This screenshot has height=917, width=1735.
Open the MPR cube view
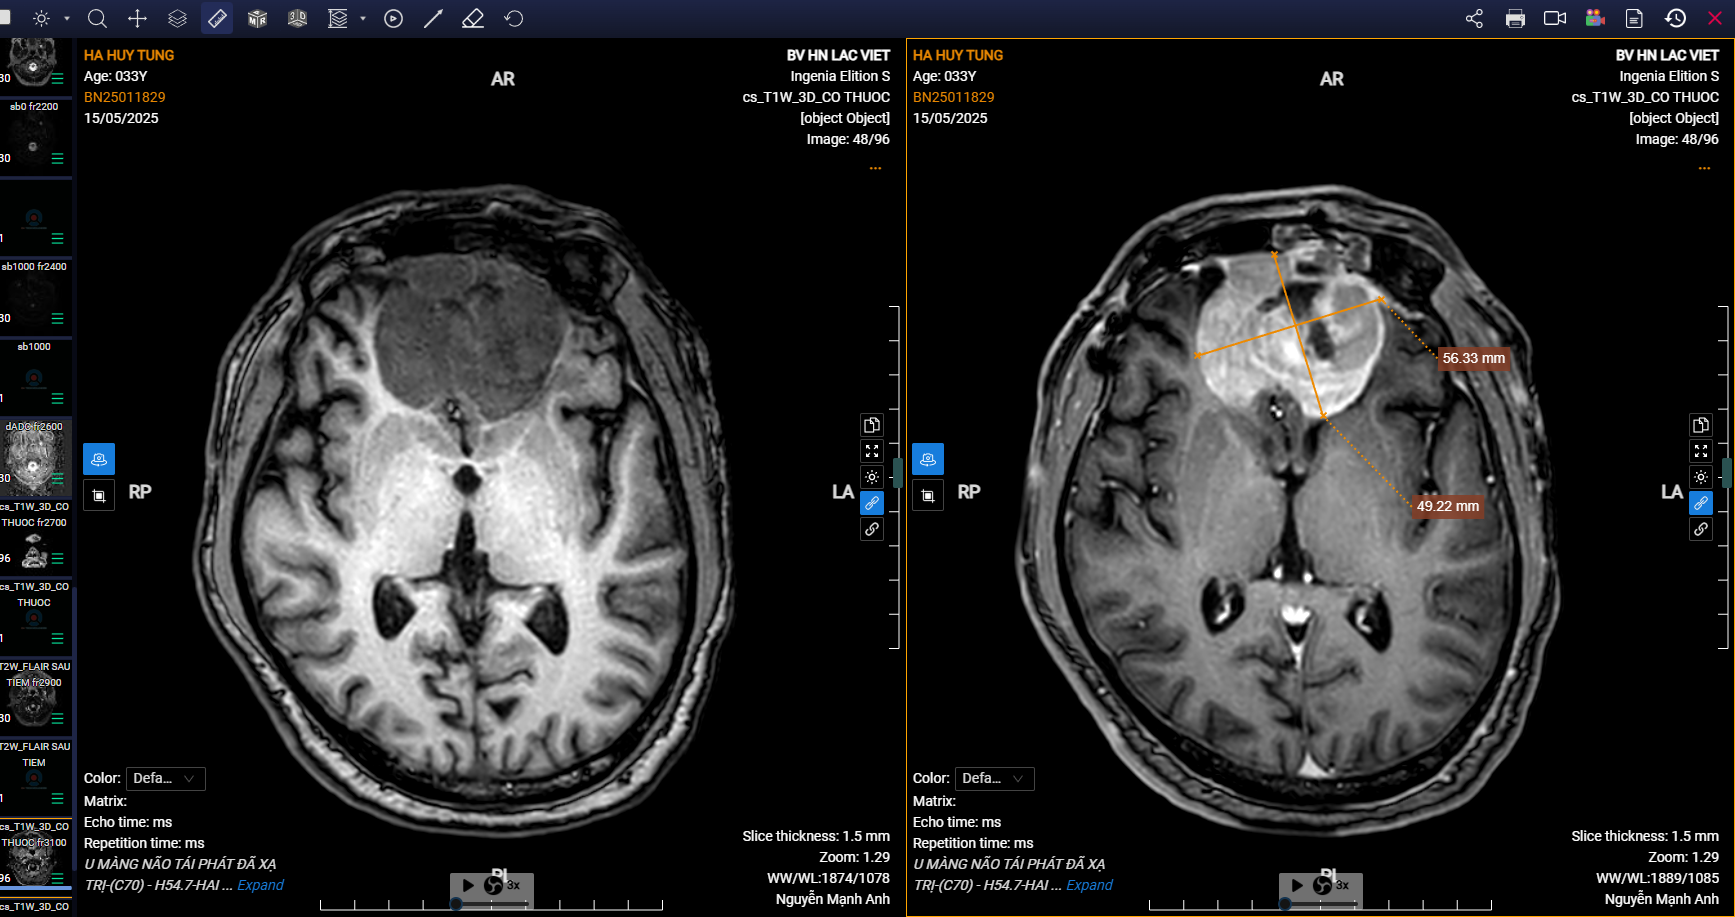pos(257,19)
